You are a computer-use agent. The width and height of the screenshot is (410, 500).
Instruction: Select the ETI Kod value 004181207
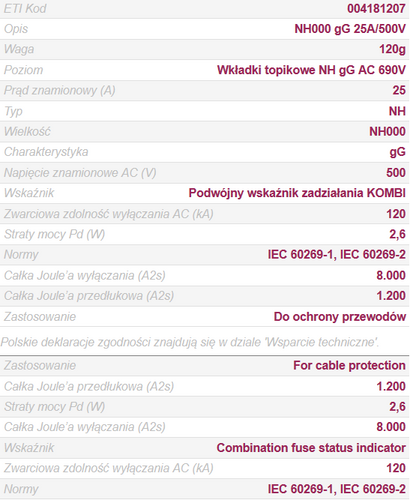376,8
